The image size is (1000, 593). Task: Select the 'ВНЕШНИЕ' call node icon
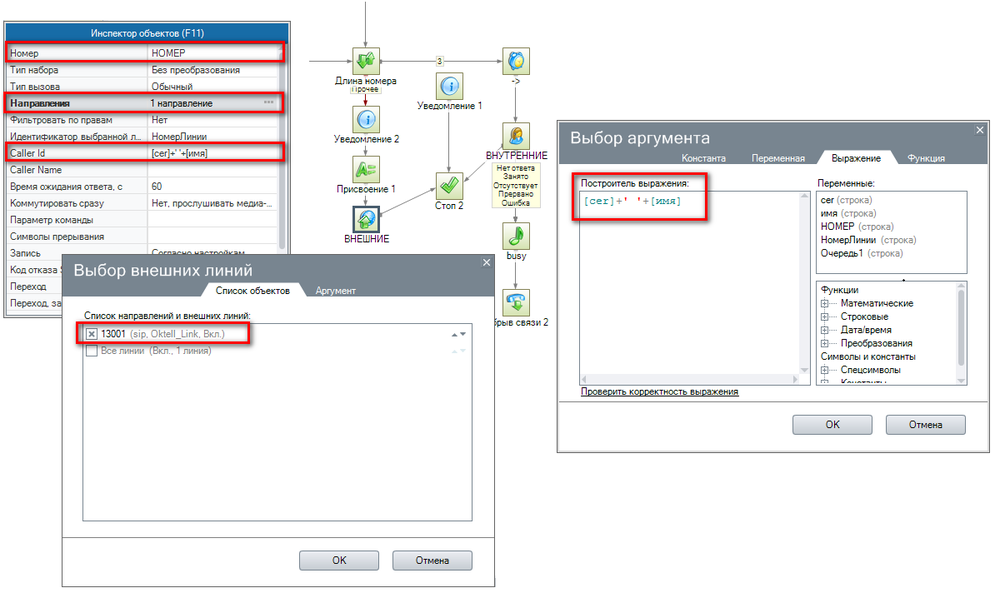coord(365,218)
